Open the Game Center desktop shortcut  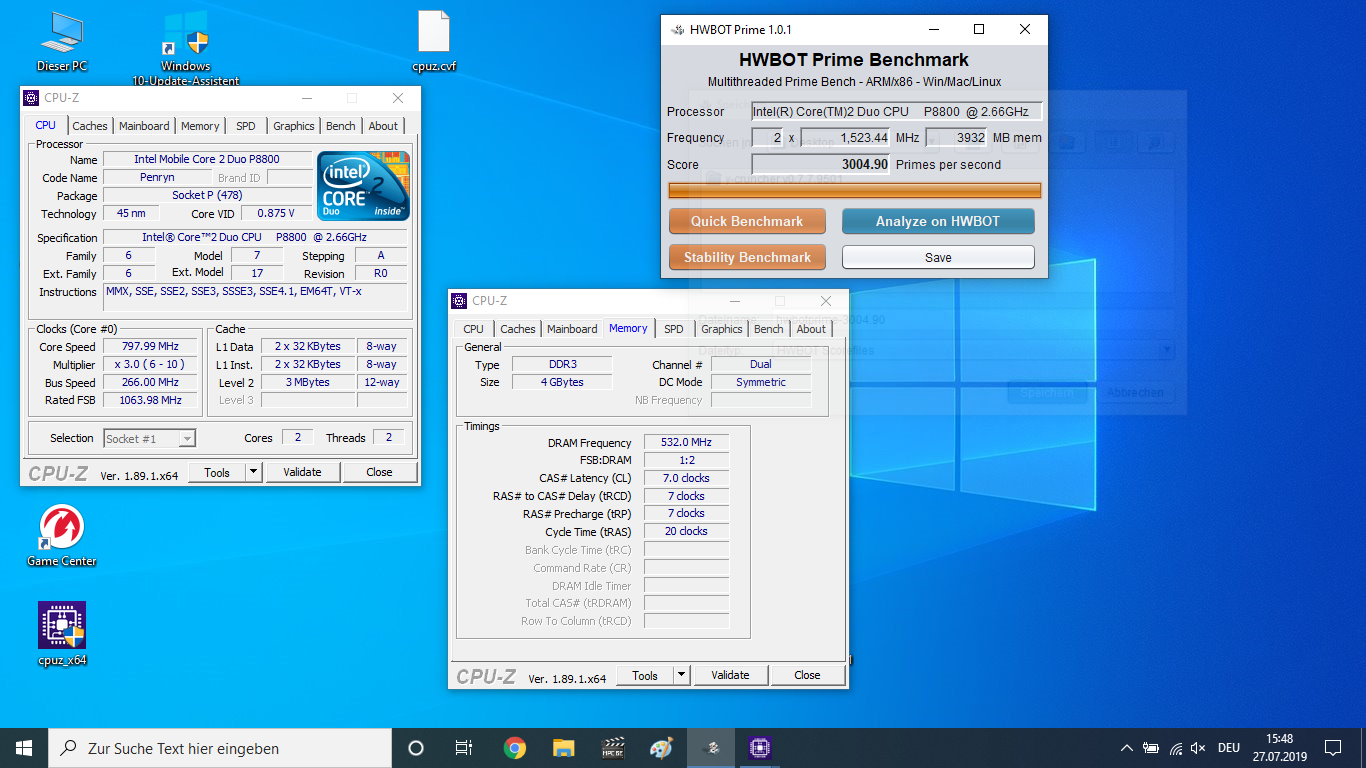point(62,535)
